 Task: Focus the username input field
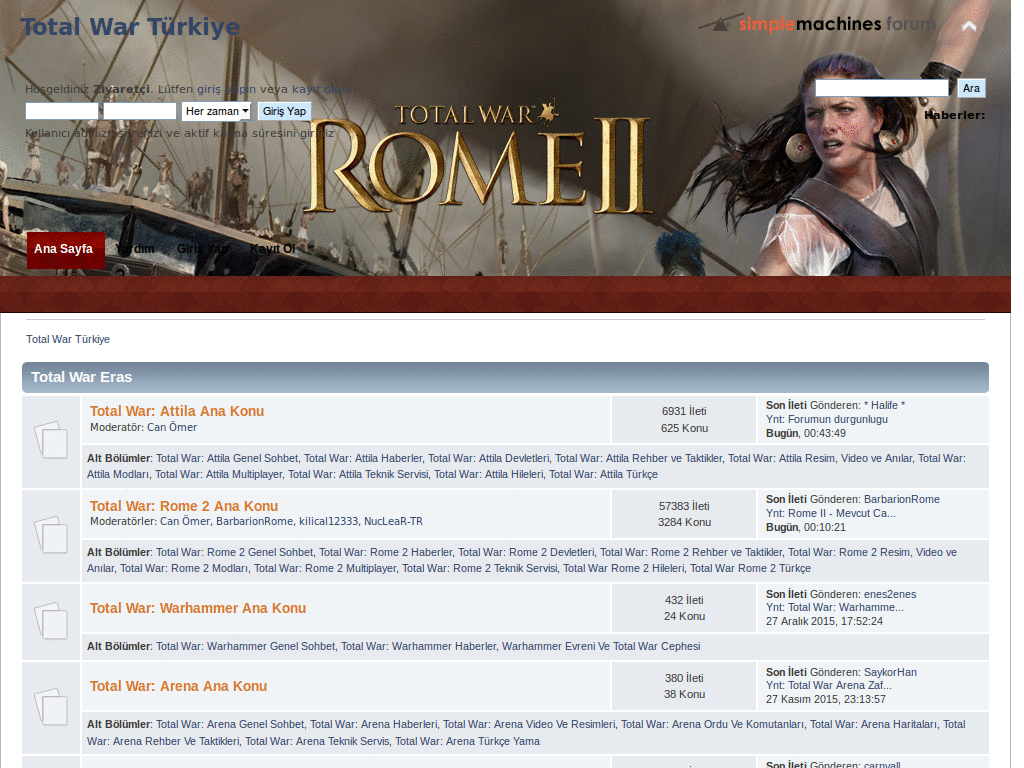click(62, 111)
